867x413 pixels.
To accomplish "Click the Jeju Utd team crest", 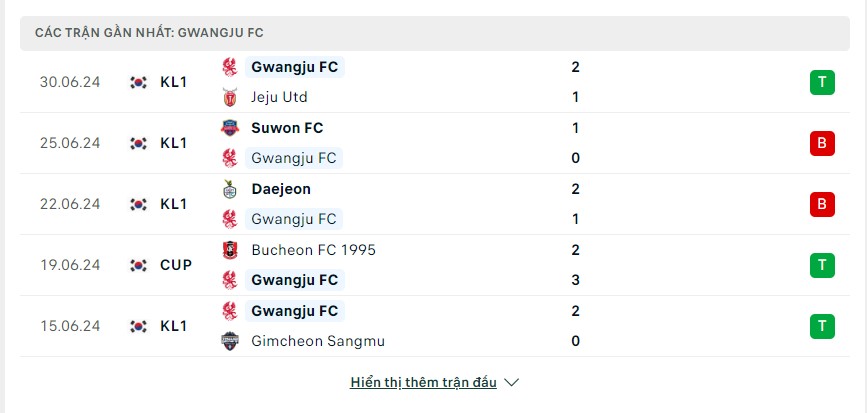I will 229,97.
